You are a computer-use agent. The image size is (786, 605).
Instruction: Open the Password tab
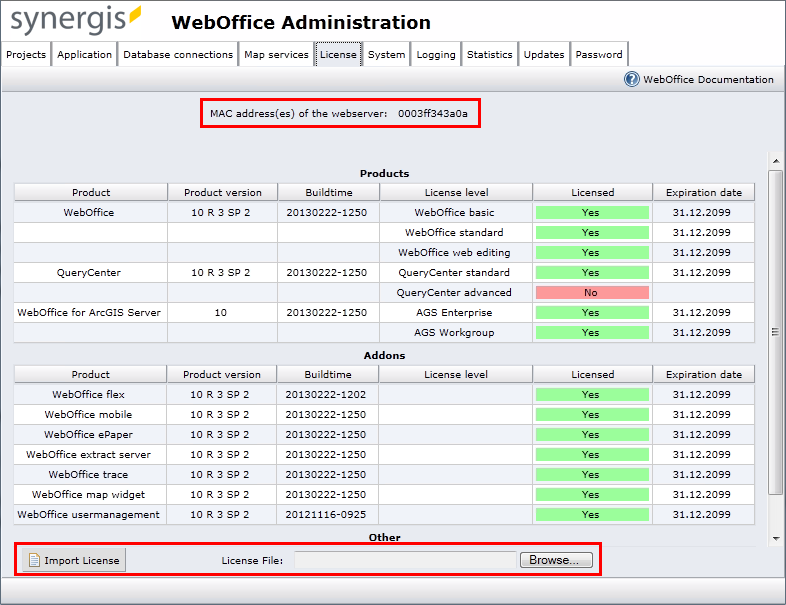[x=599, y=55]
